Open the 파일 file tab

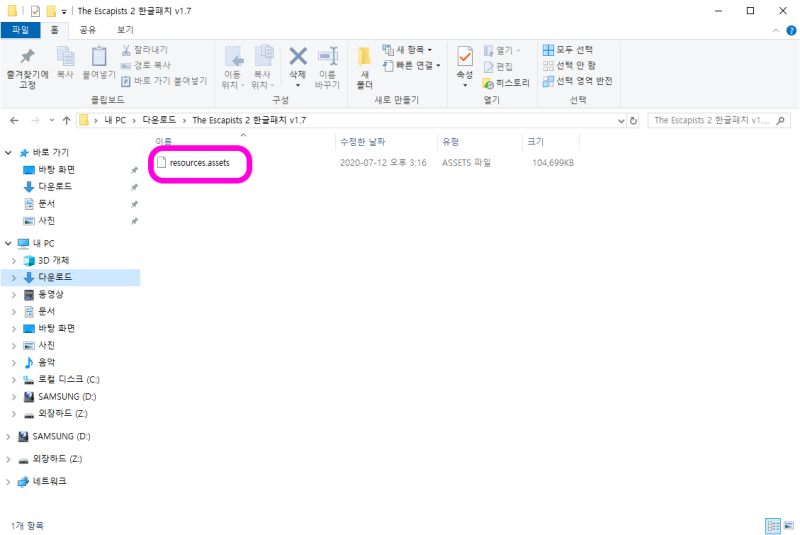click(20, 30)
